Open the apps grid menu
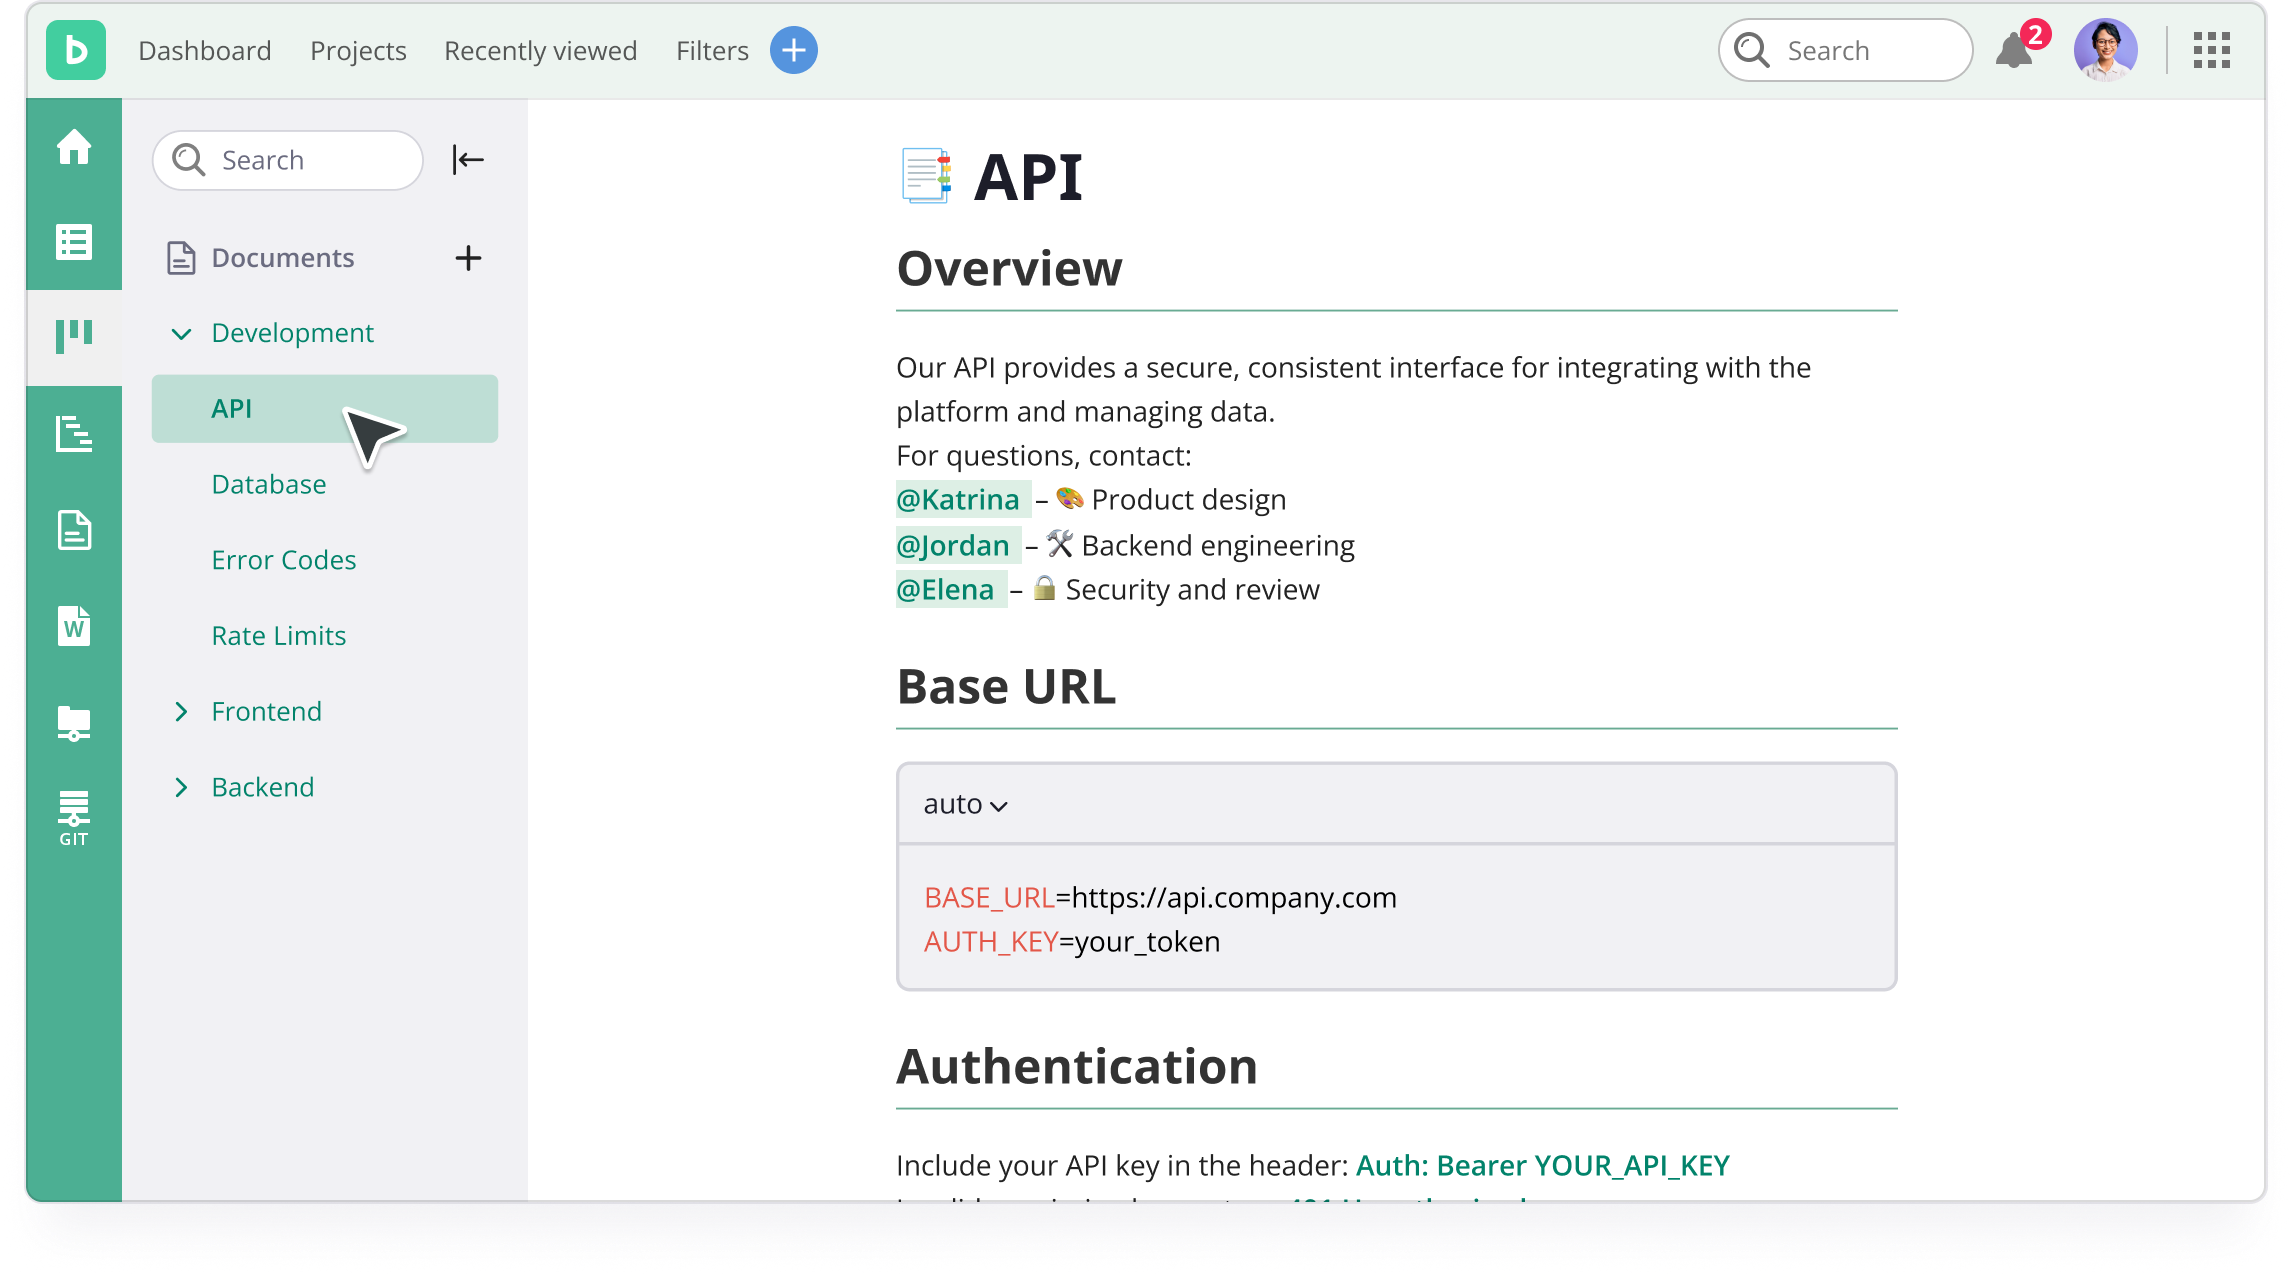Viewport: 2292px width, 1276px height. [x=2211, y=50]
